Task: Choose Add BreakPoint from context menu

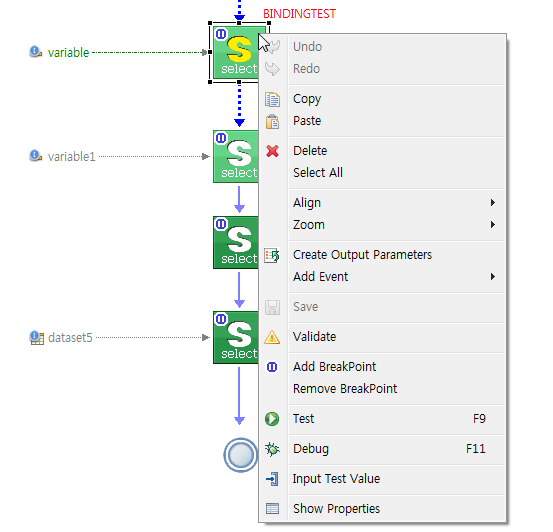Action: pos(334,367)
